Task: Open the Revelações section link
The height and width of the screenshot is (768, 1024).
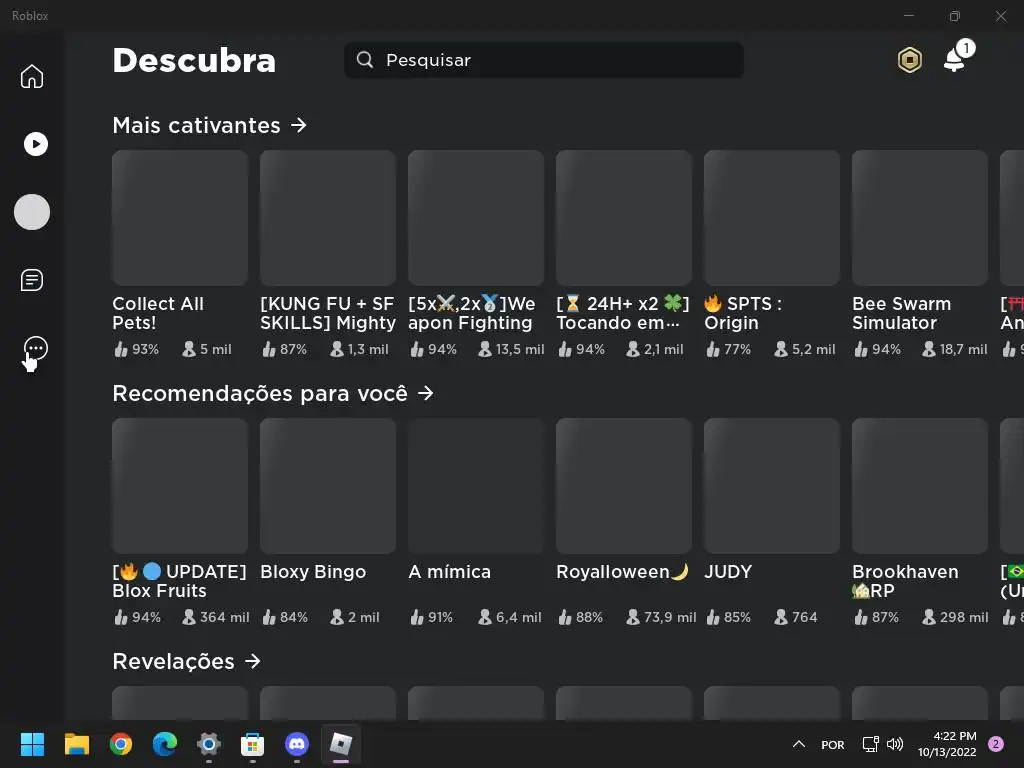Action: (x=186, y=661)
